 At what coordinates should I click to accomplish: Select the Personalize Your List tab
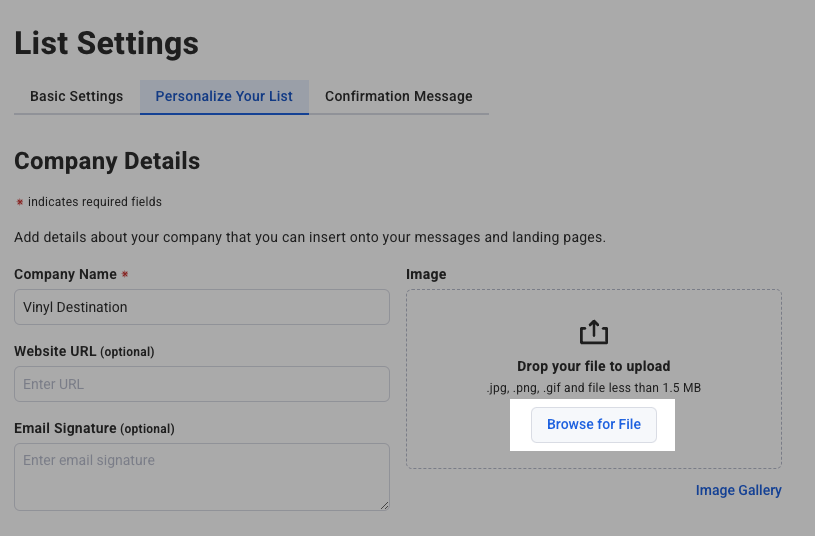pyautogui.click(x=224, y=97)
